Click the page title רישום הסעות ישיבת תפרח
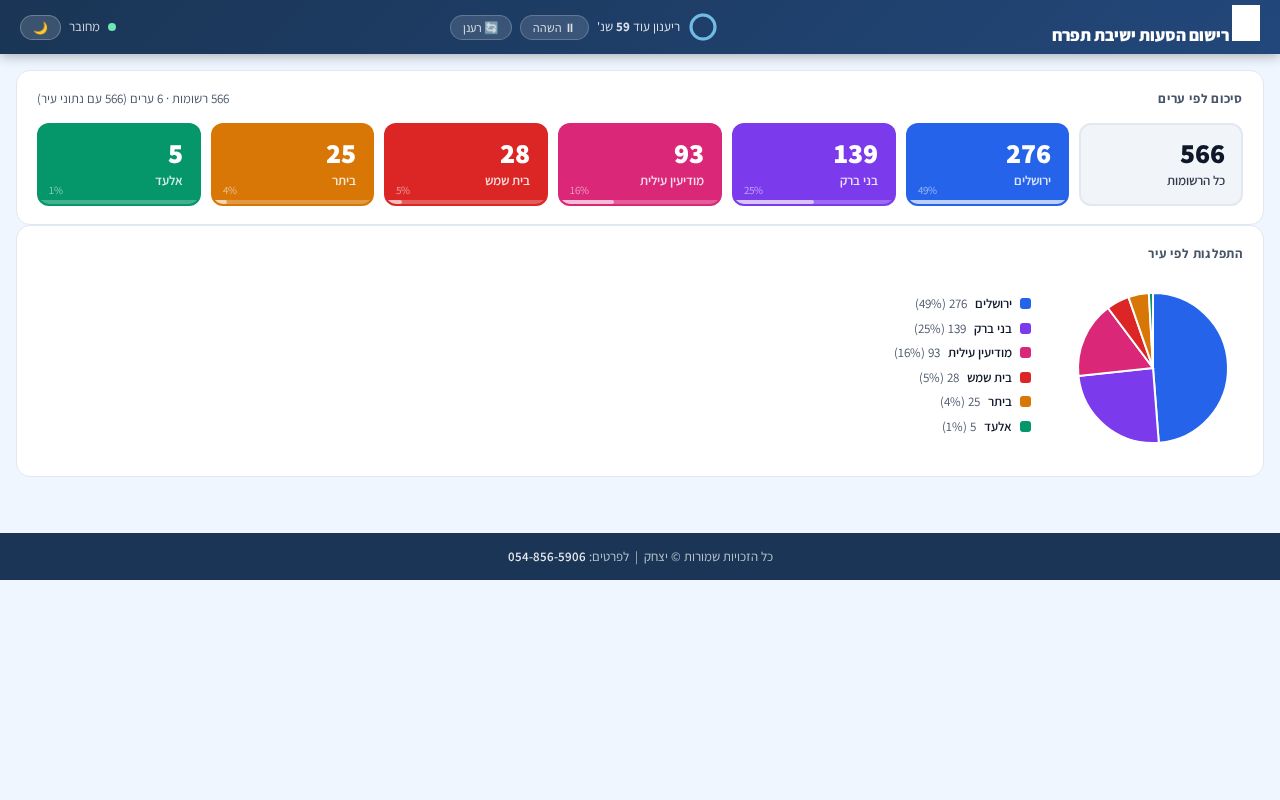 click(1140, 35)
